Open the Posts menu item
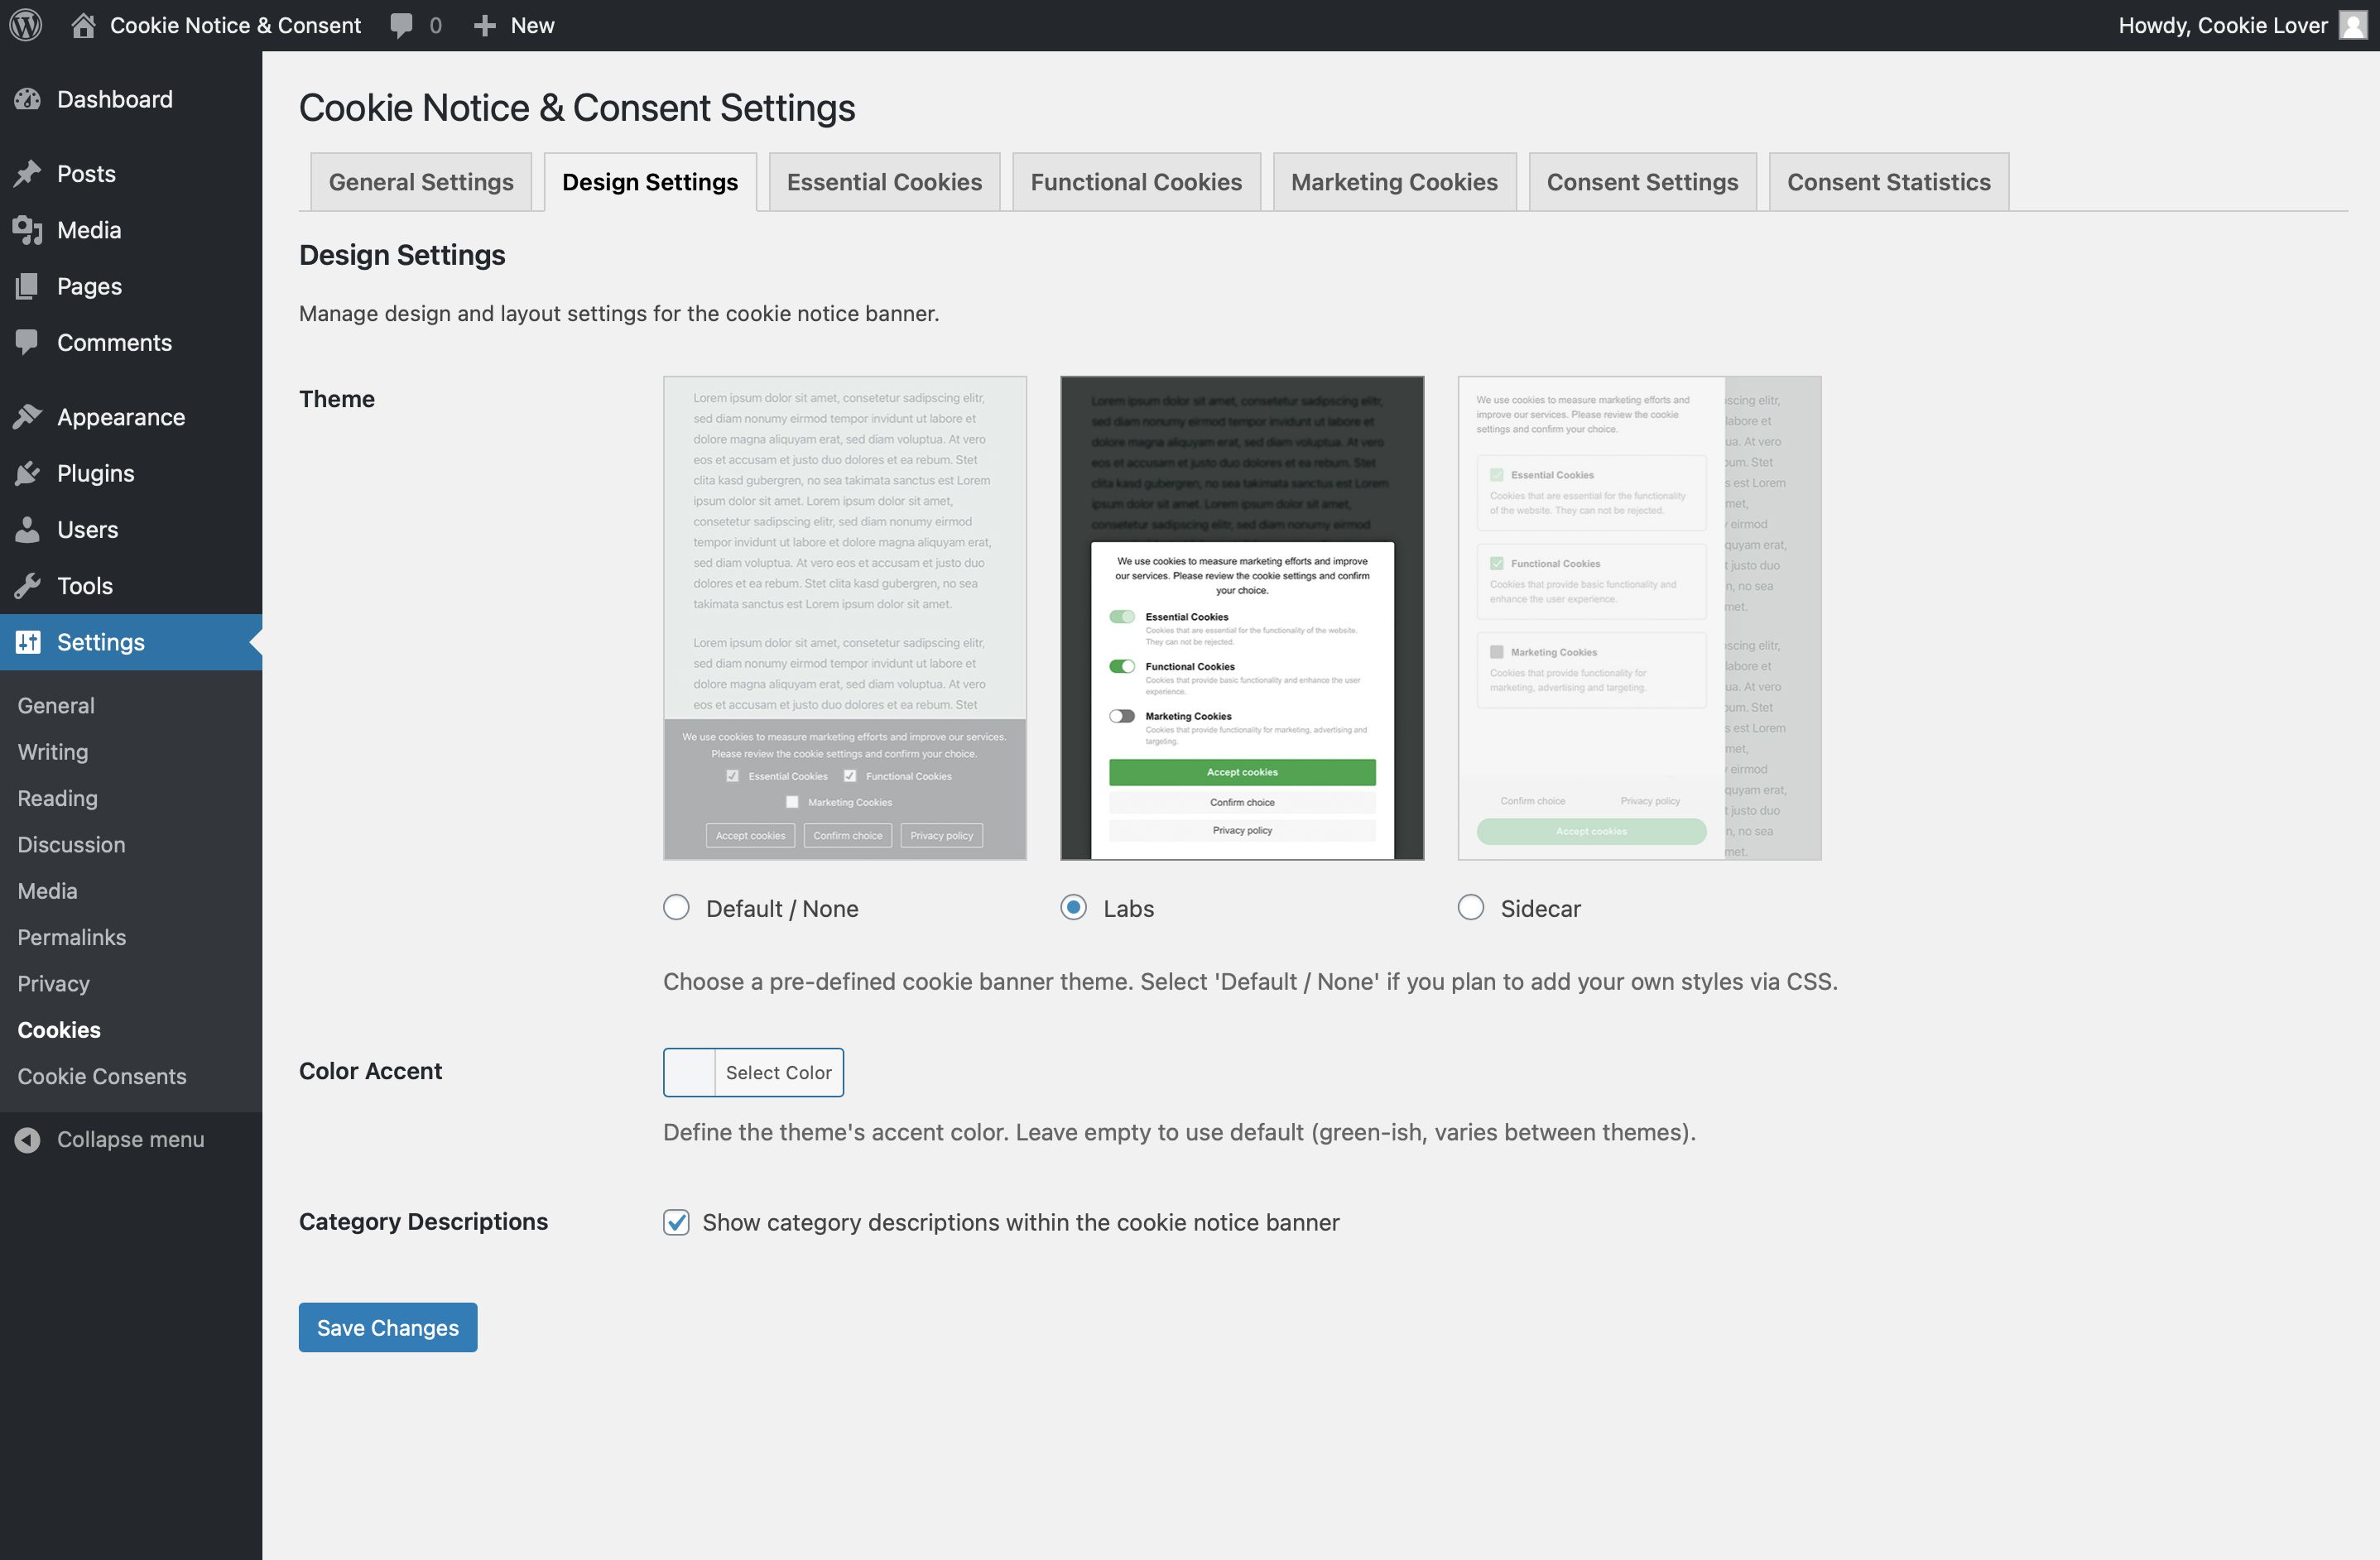This screenshot has width=2380, height=1560. tap(86, 173)
